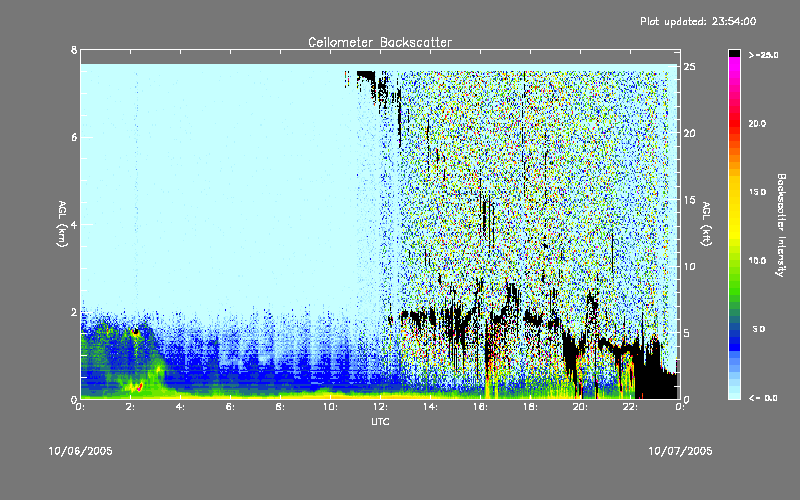Select the 'Backscatter Intensity' colorbar label
The height and width of the screenshot is (500, 800).
pos(781,225)
